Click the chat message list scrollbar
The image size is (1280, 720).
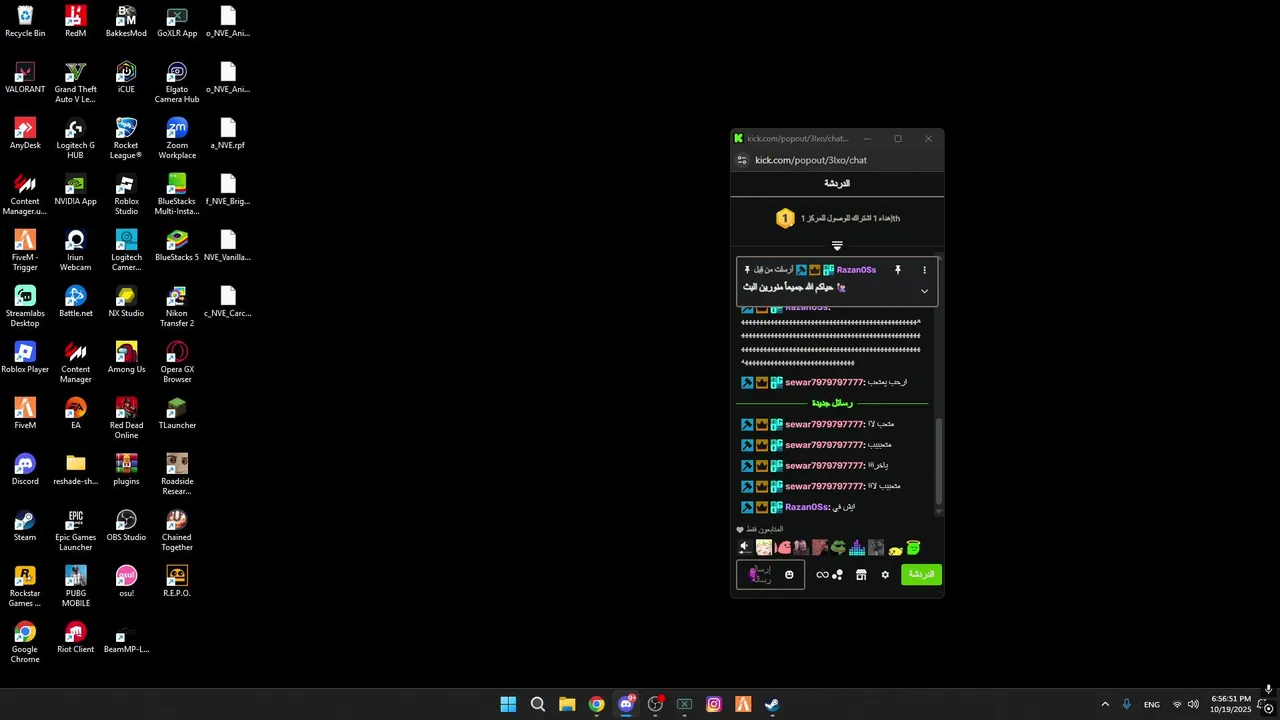[938, 461]
